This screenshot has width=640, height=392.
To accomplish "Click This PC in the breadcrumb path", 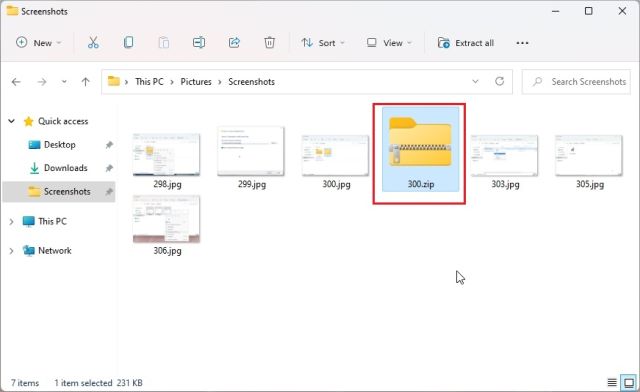I will coord(149,82).
